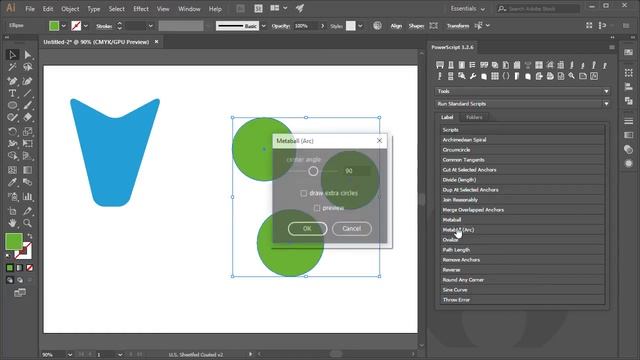Viewport: 640px width, 360px height.
Task: Click Cancel in Metaball dialog
Action: tap(351, 229)
